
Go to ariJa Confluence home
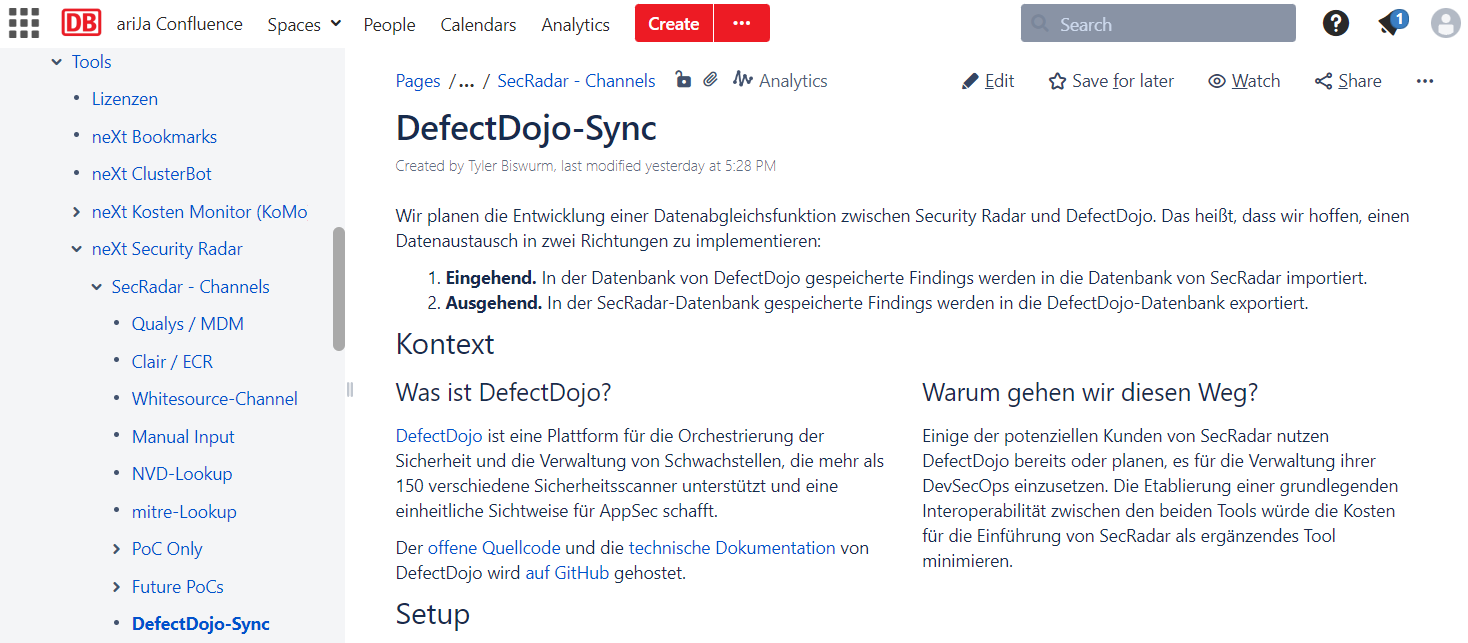click(x=179, y=23)
